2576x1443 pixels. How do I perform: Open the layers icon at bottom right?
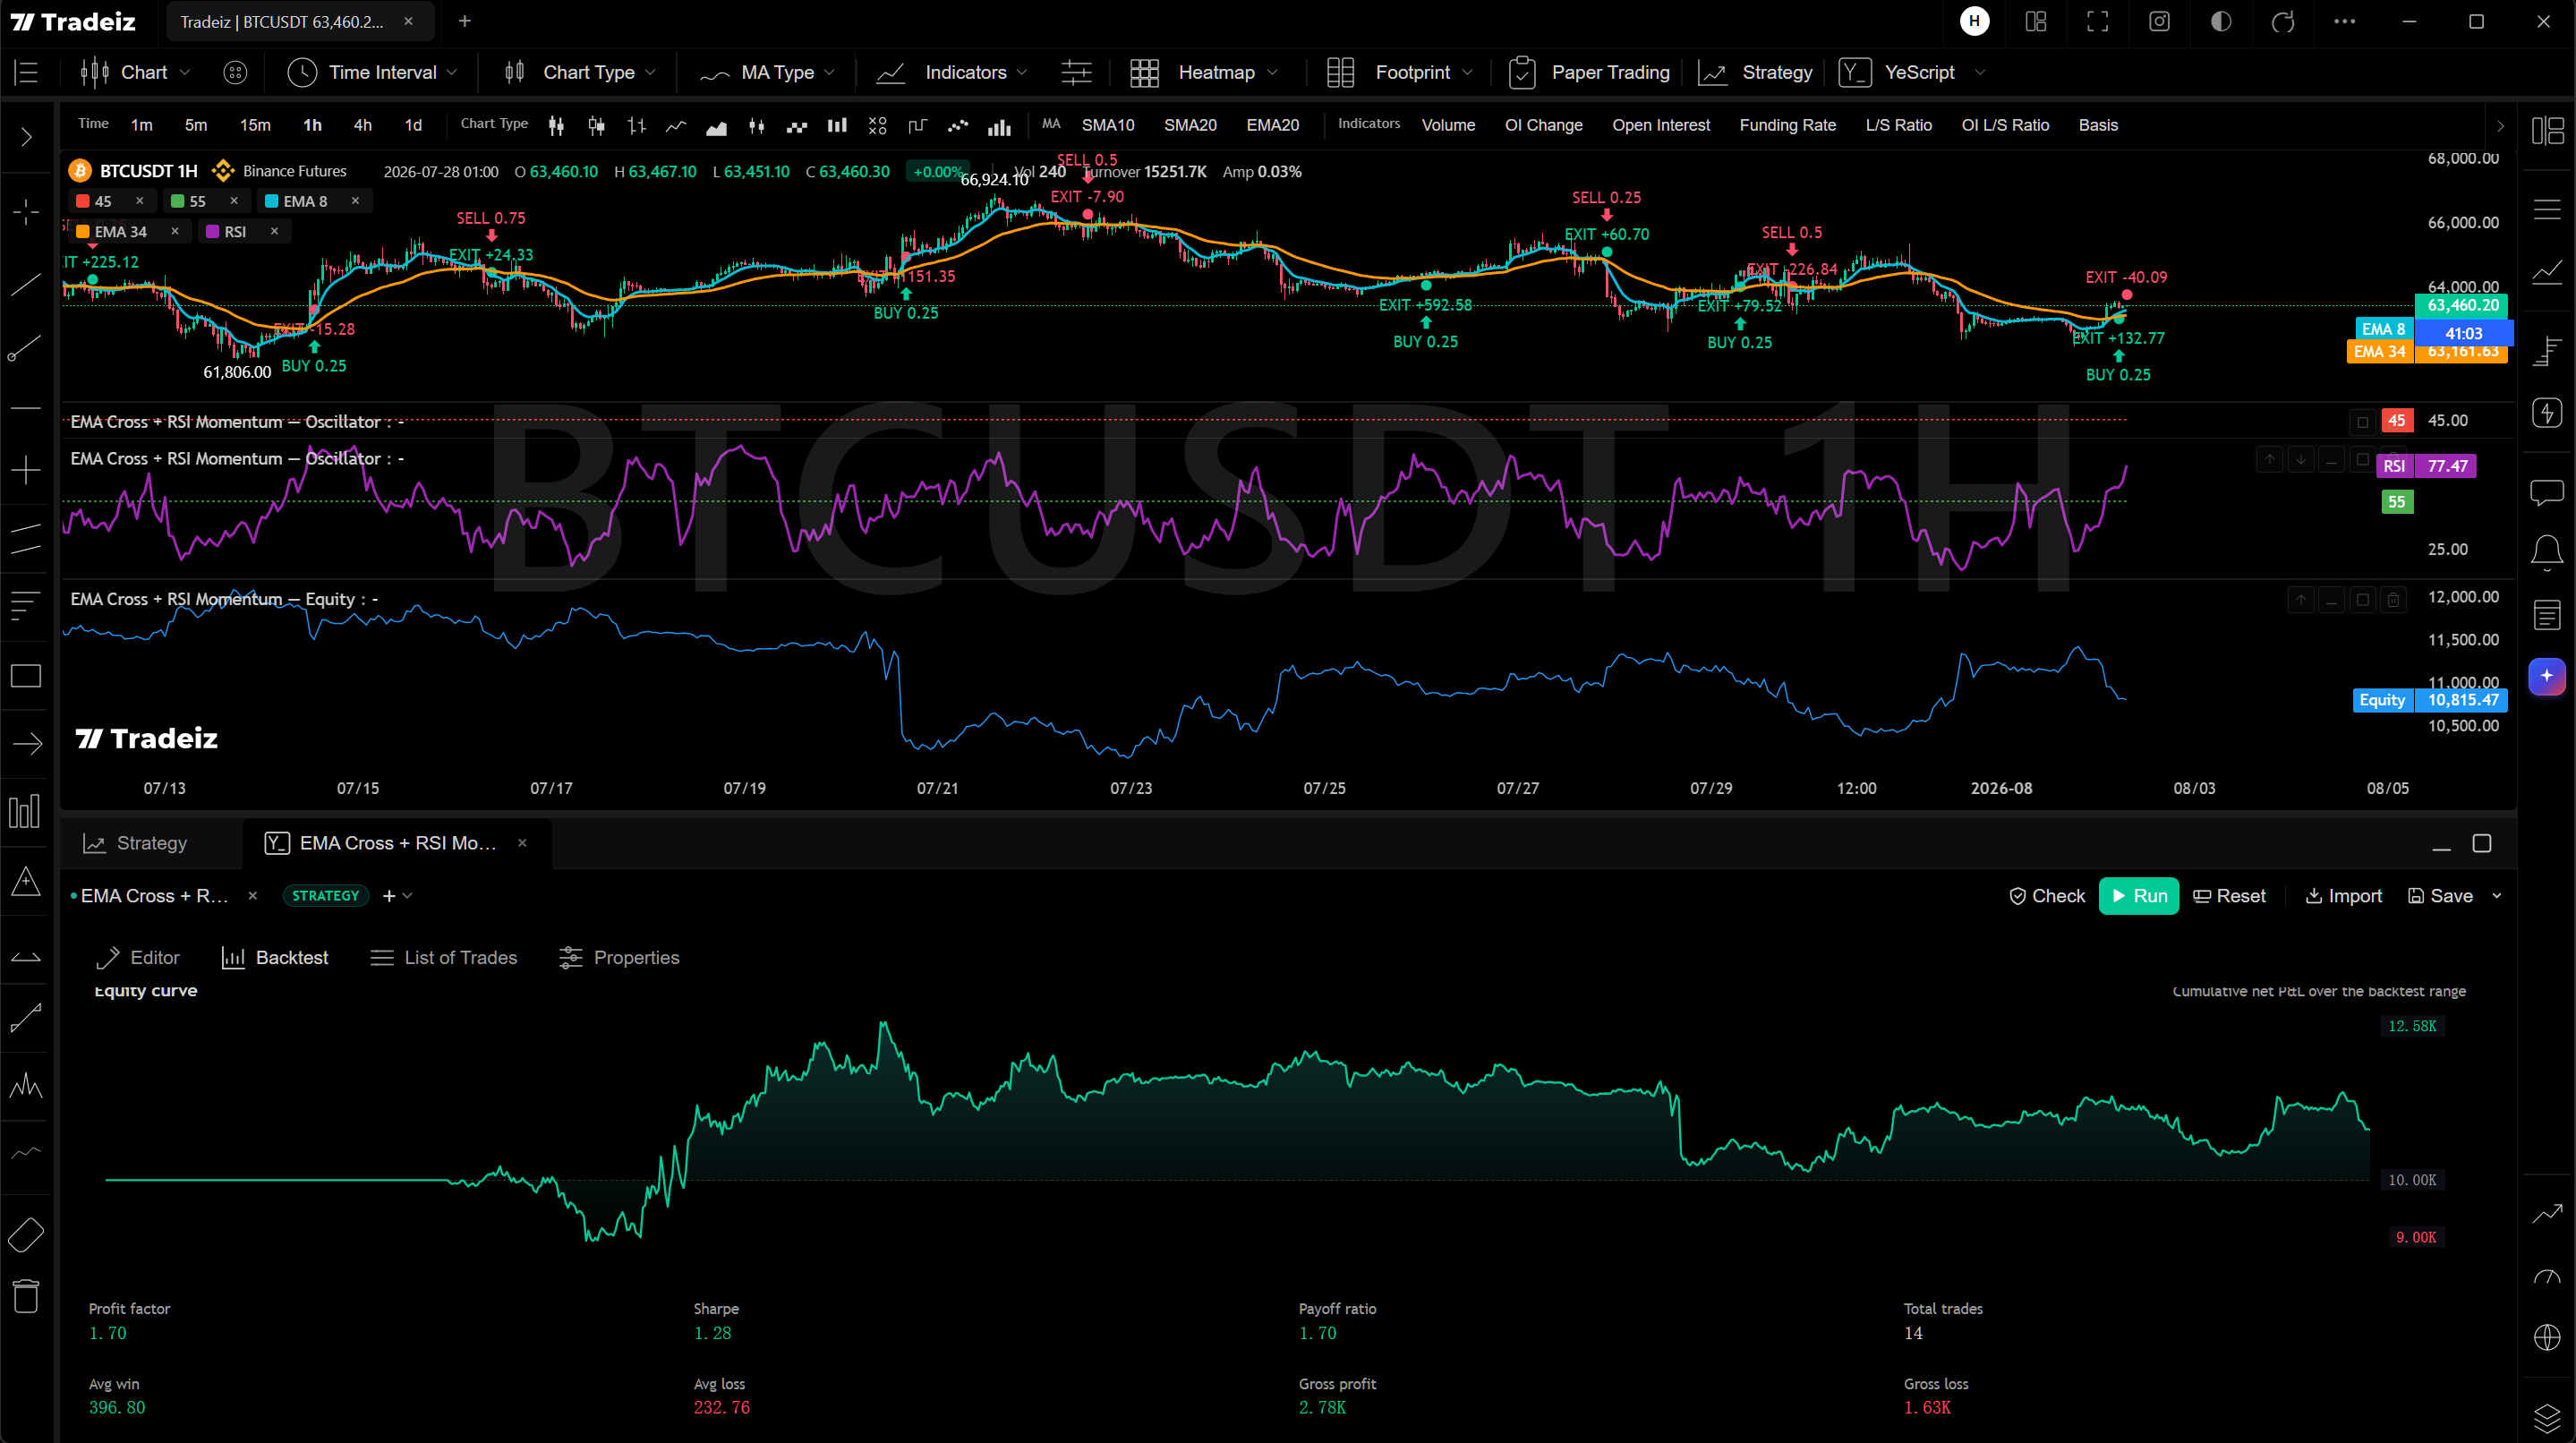click(x=2546, y=1417)
